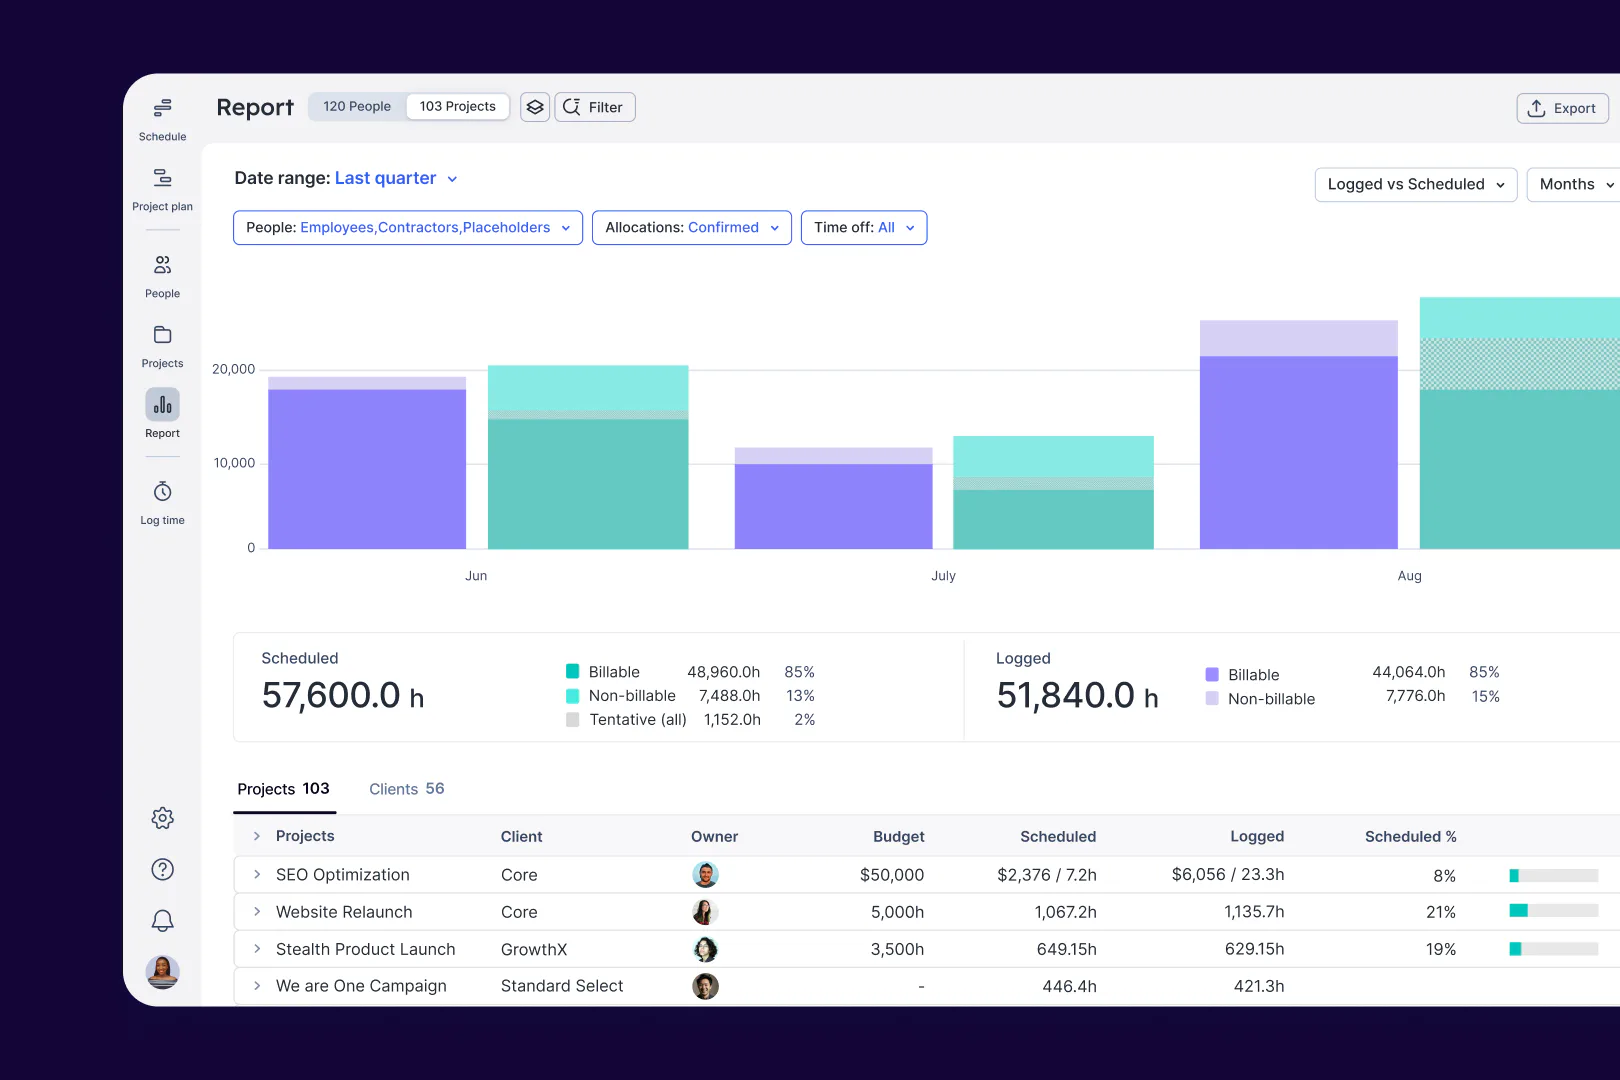Viewport: 1620px width, 1080px height.
Task: Expand the SEO Optimization project row
Action: coord(256,874)
